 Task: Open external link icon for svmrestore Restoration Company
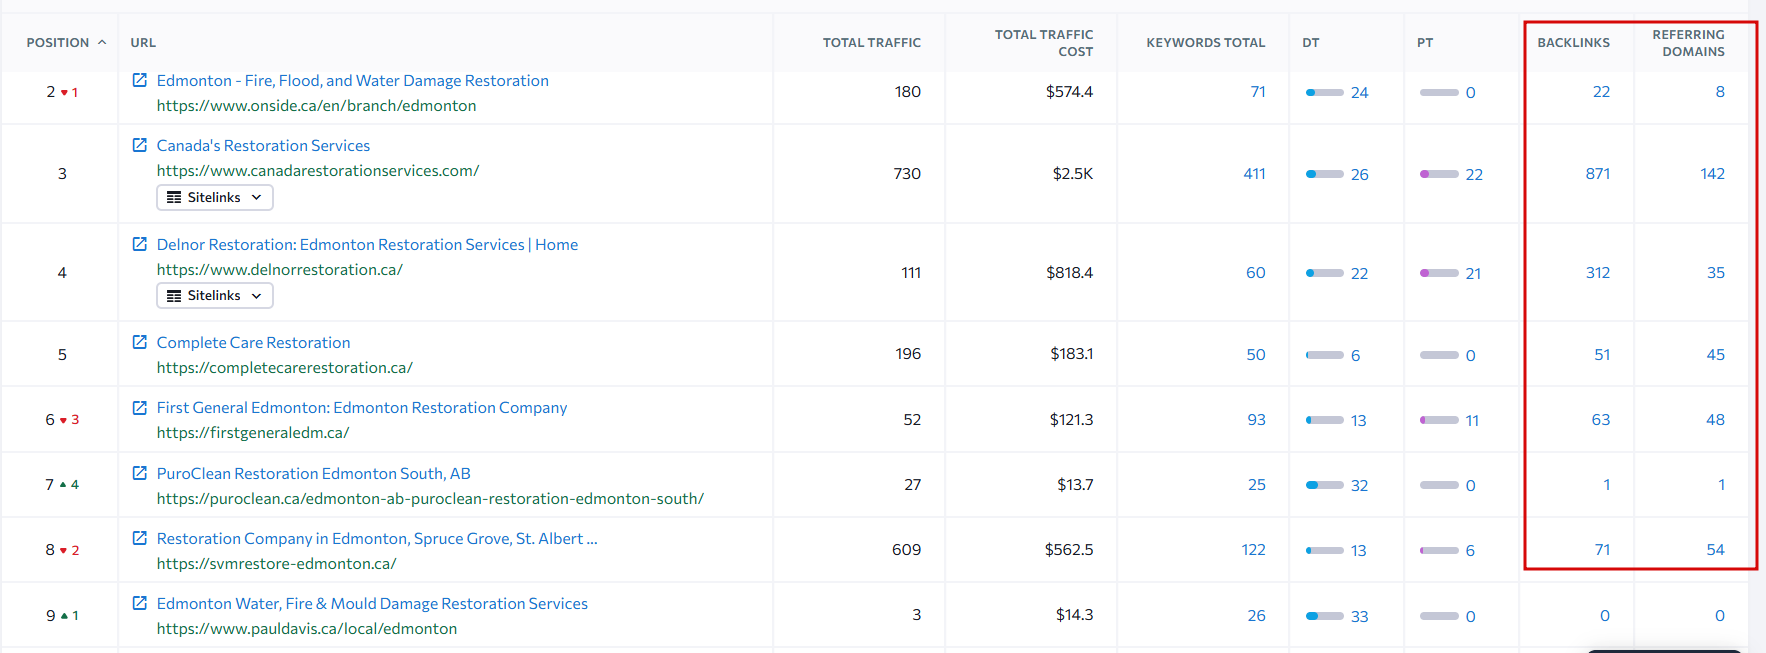140,538
